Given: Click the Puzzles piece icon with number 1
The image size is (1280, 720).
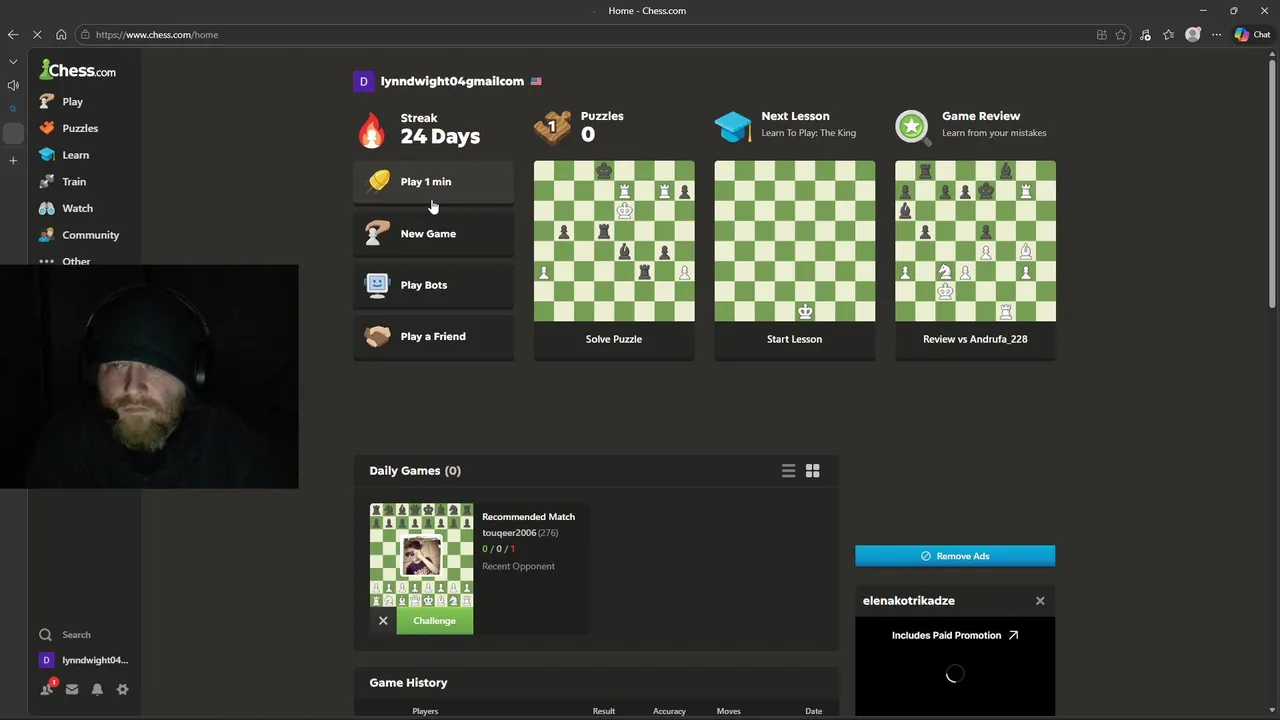Looking at the screenshot, I should tap(552, 127).
